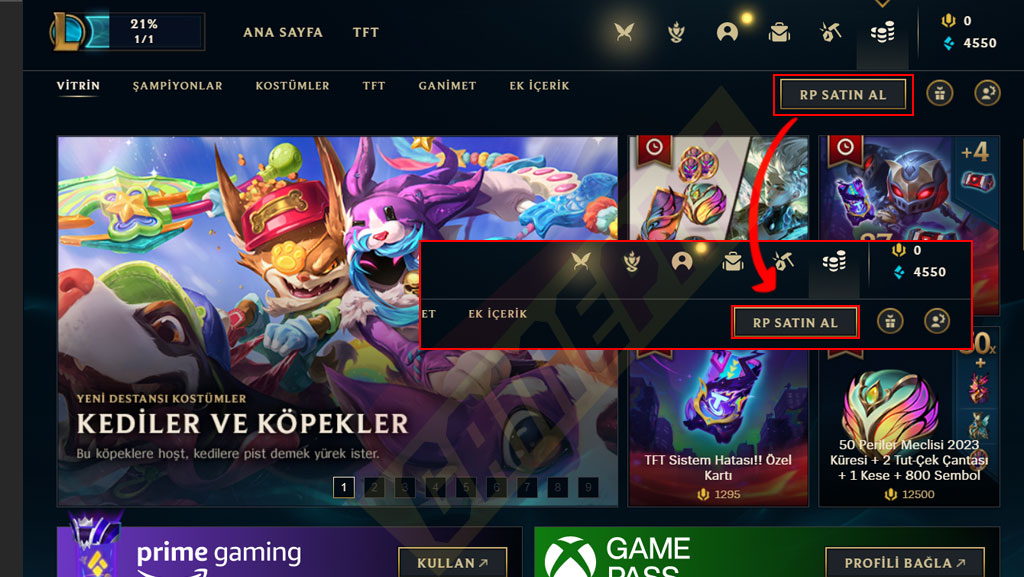Open the Loot hammer icon in top bar
1024x577 pixels.
(x=830, y=32)
